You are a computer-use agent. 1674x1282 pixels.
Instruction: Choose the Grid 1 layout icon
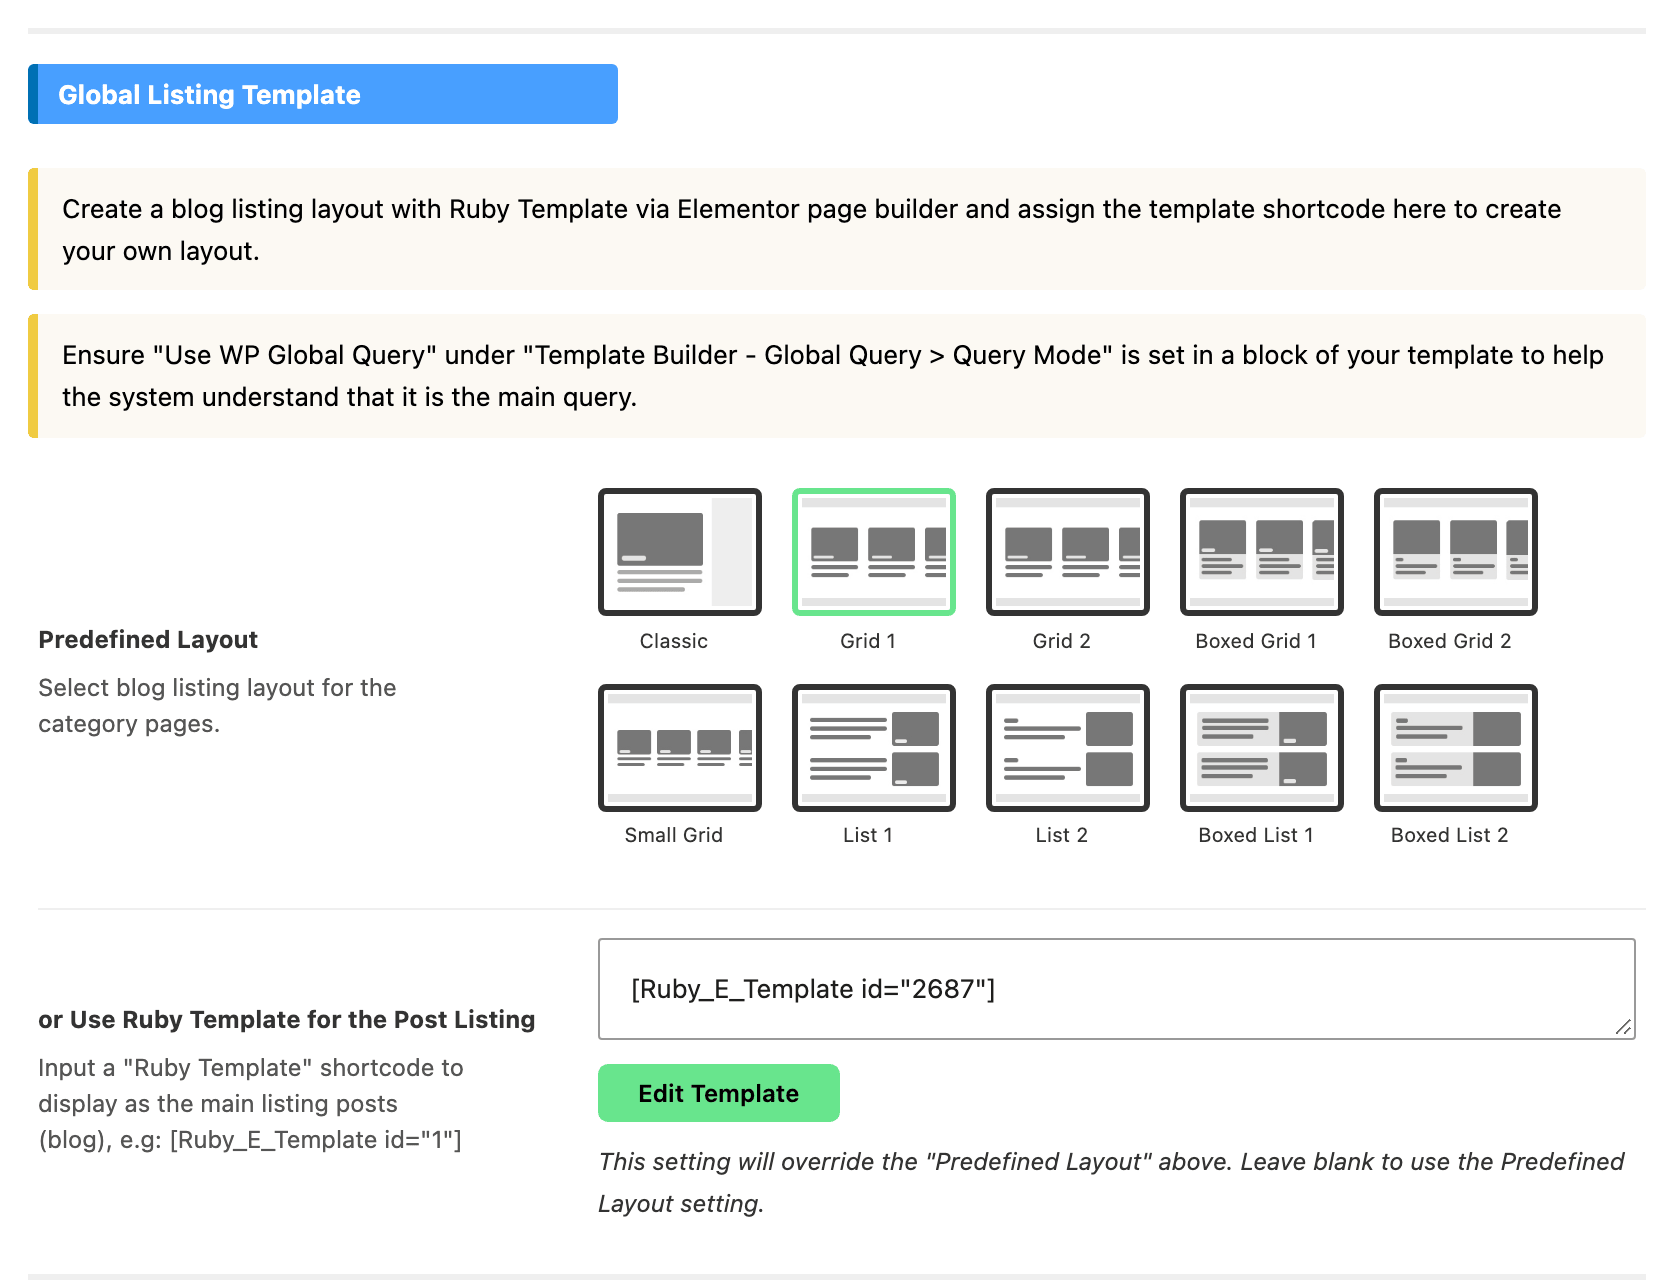pyautogui.click(x=873, y=552)
